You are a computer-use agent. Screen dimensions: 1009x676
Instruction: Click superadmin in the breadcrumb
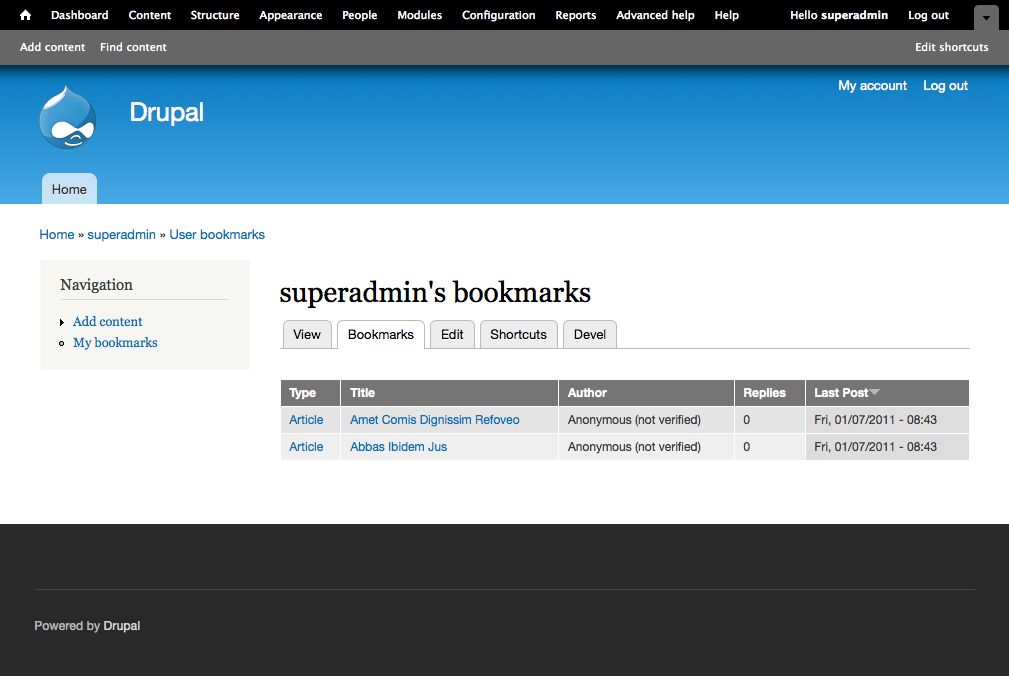(122, 235)
